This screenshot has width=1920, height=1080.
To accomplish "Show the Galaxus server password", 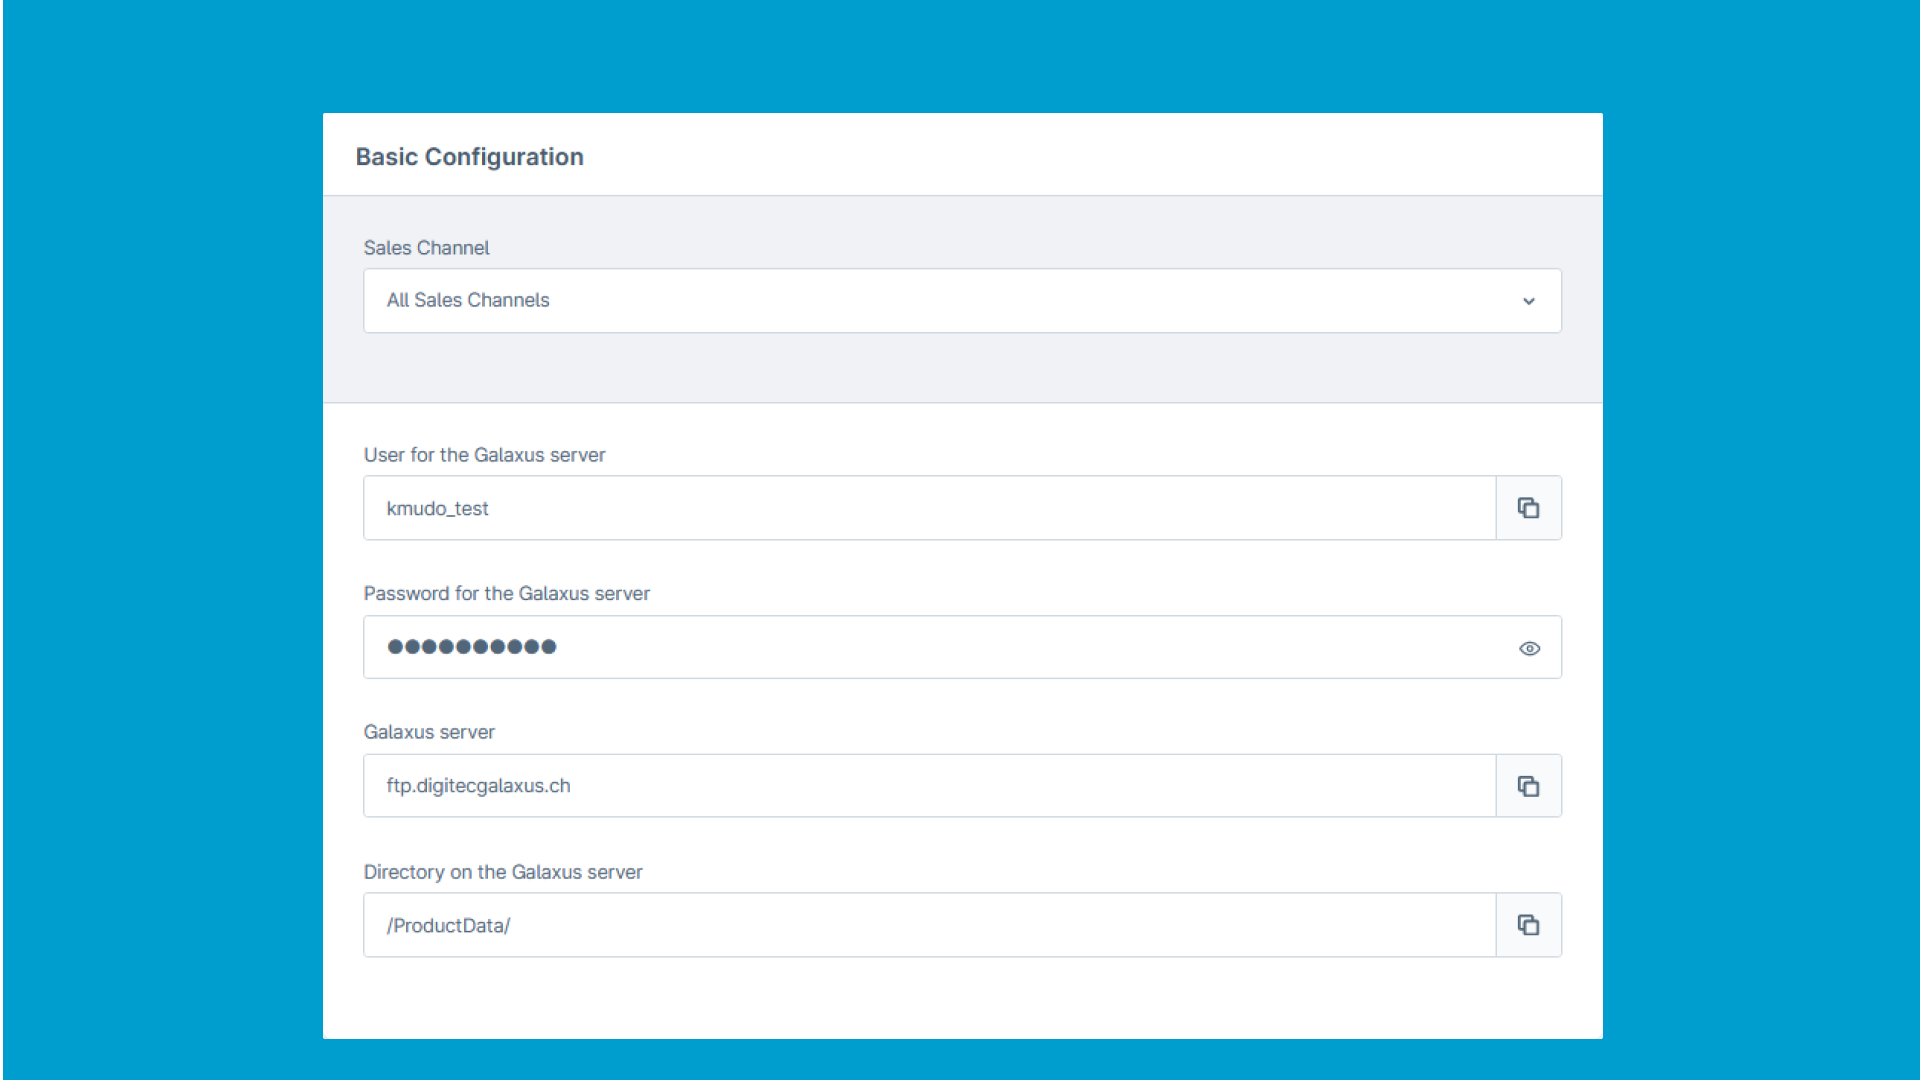I will (x=1529, y=648).
